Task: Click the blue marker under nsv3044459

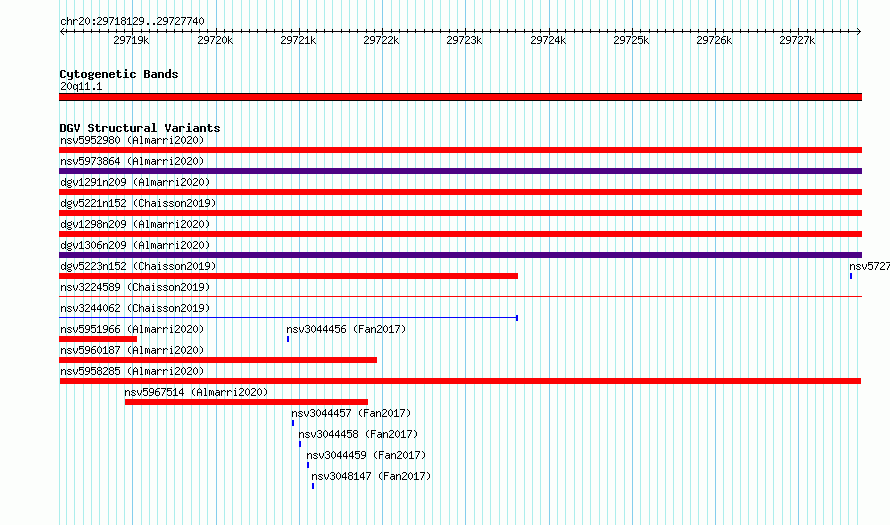Action: click(x=308, y=465)
